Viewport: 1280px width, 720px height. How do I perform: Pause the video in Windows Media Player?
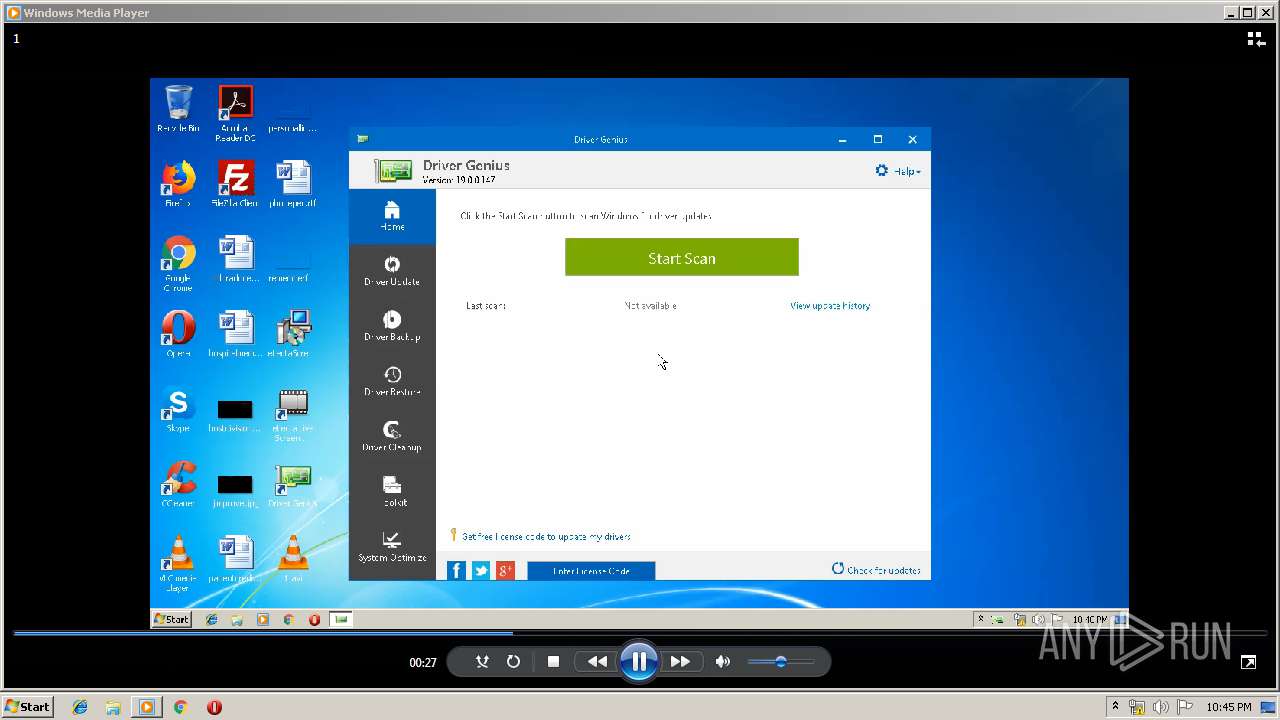[638, 661]
